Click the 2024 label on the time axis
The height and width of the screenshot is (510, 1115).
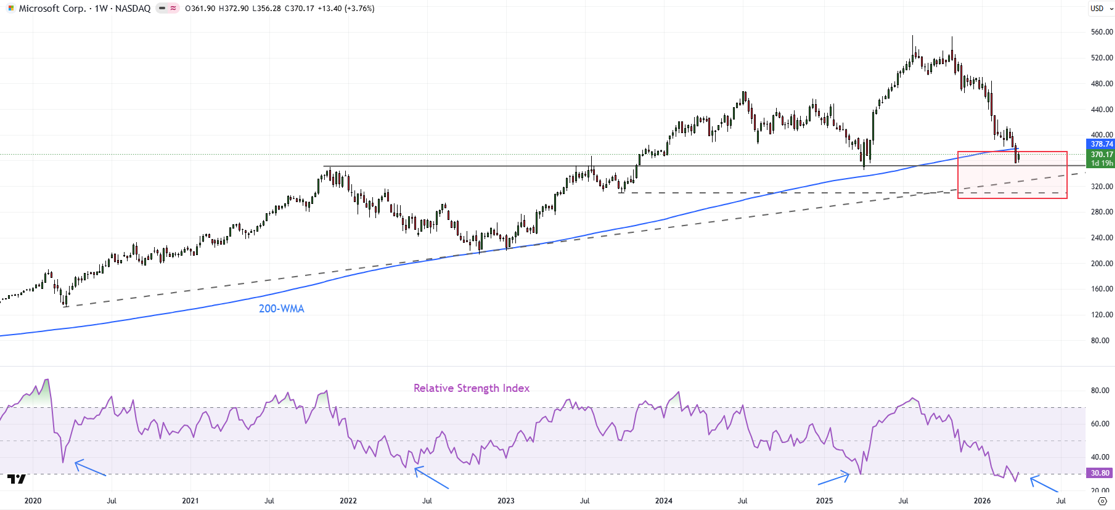point(664,501)
